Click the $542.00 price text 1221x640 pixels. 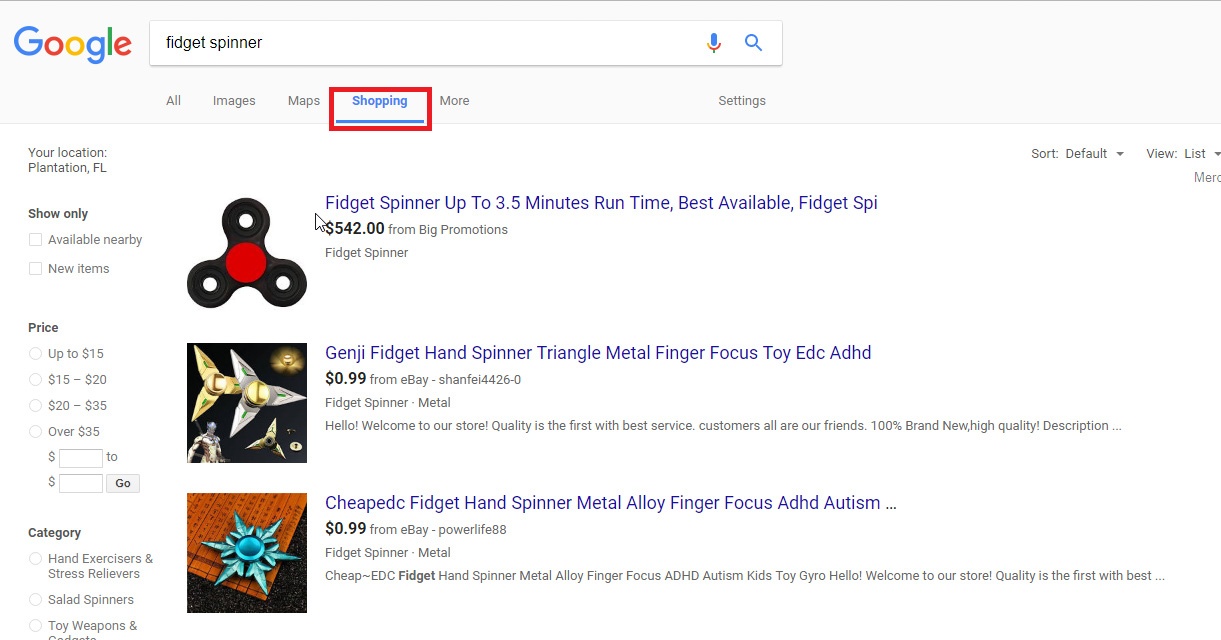(355, 229)
